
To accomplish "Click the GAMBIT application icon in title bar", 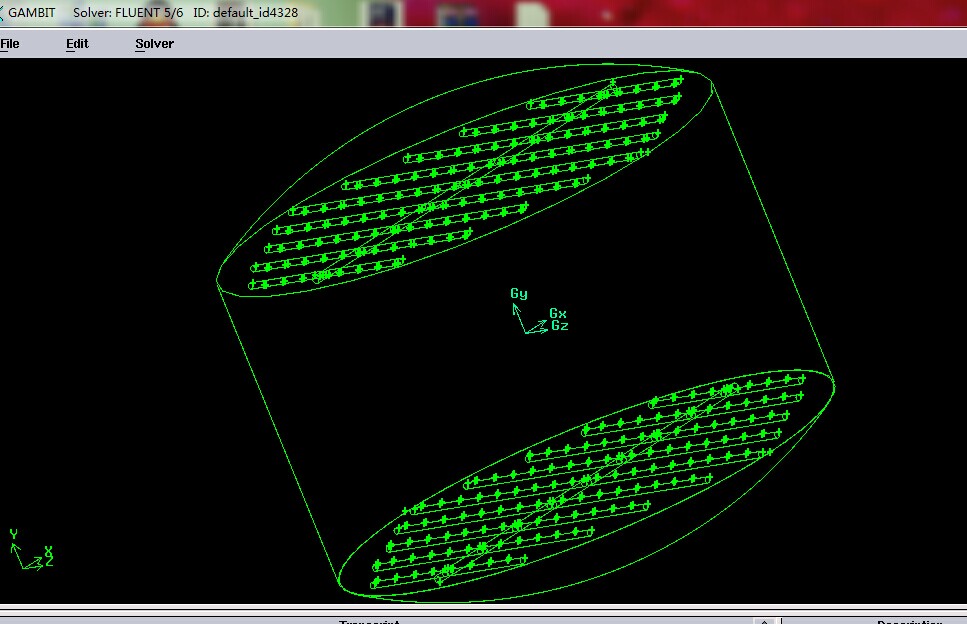I will [x=3, y=13].
